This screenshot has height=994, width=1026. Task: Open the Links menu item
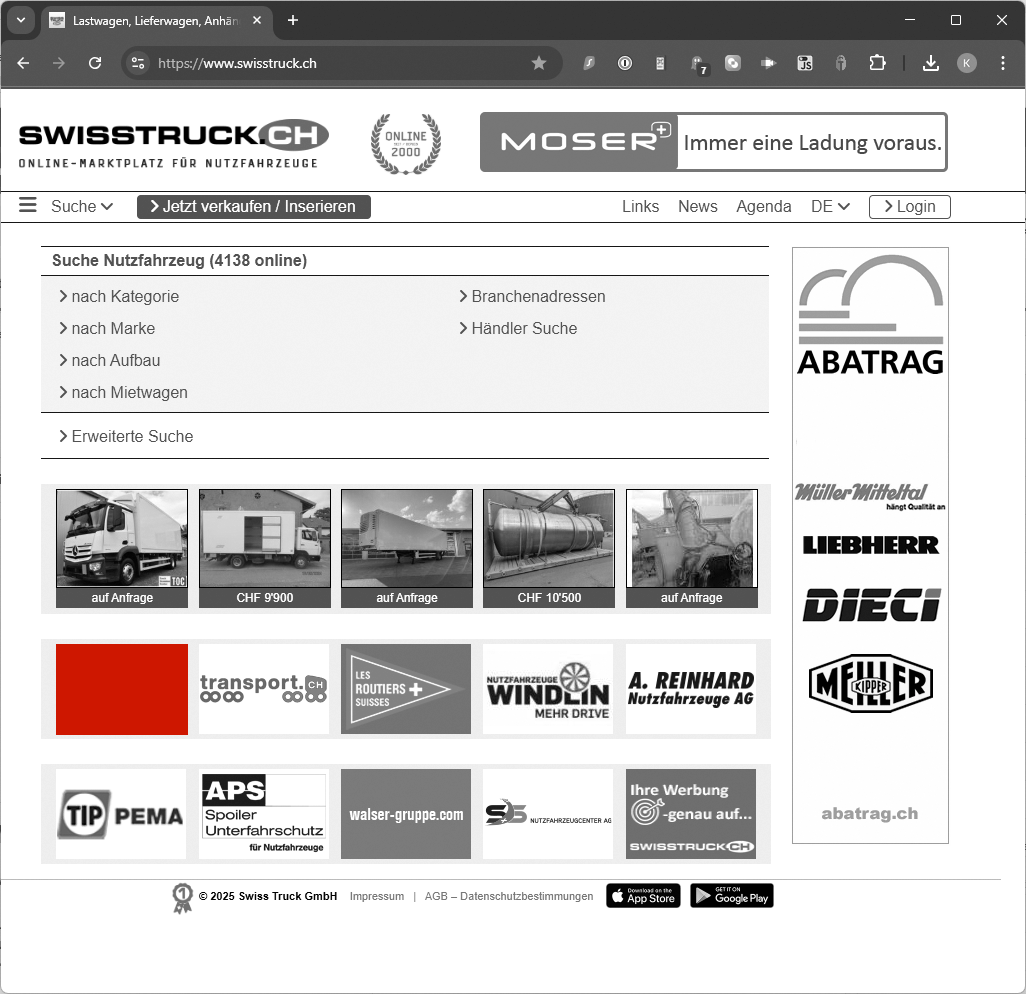coord(640,207)
